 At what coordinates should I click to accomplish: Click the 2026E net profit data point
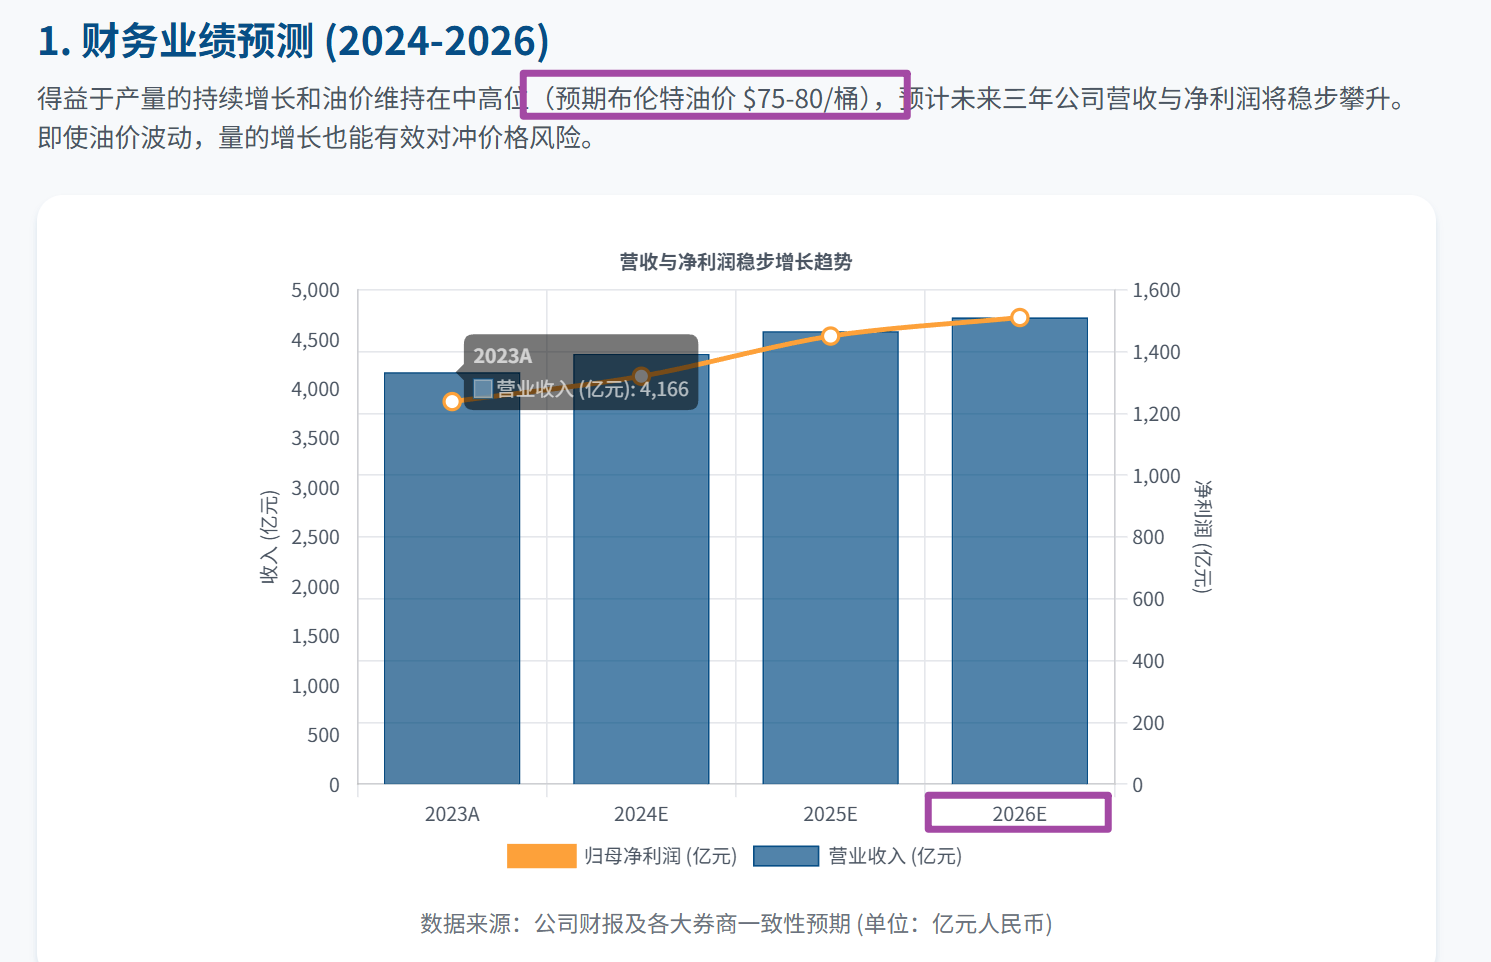(x=1019, y=318)
